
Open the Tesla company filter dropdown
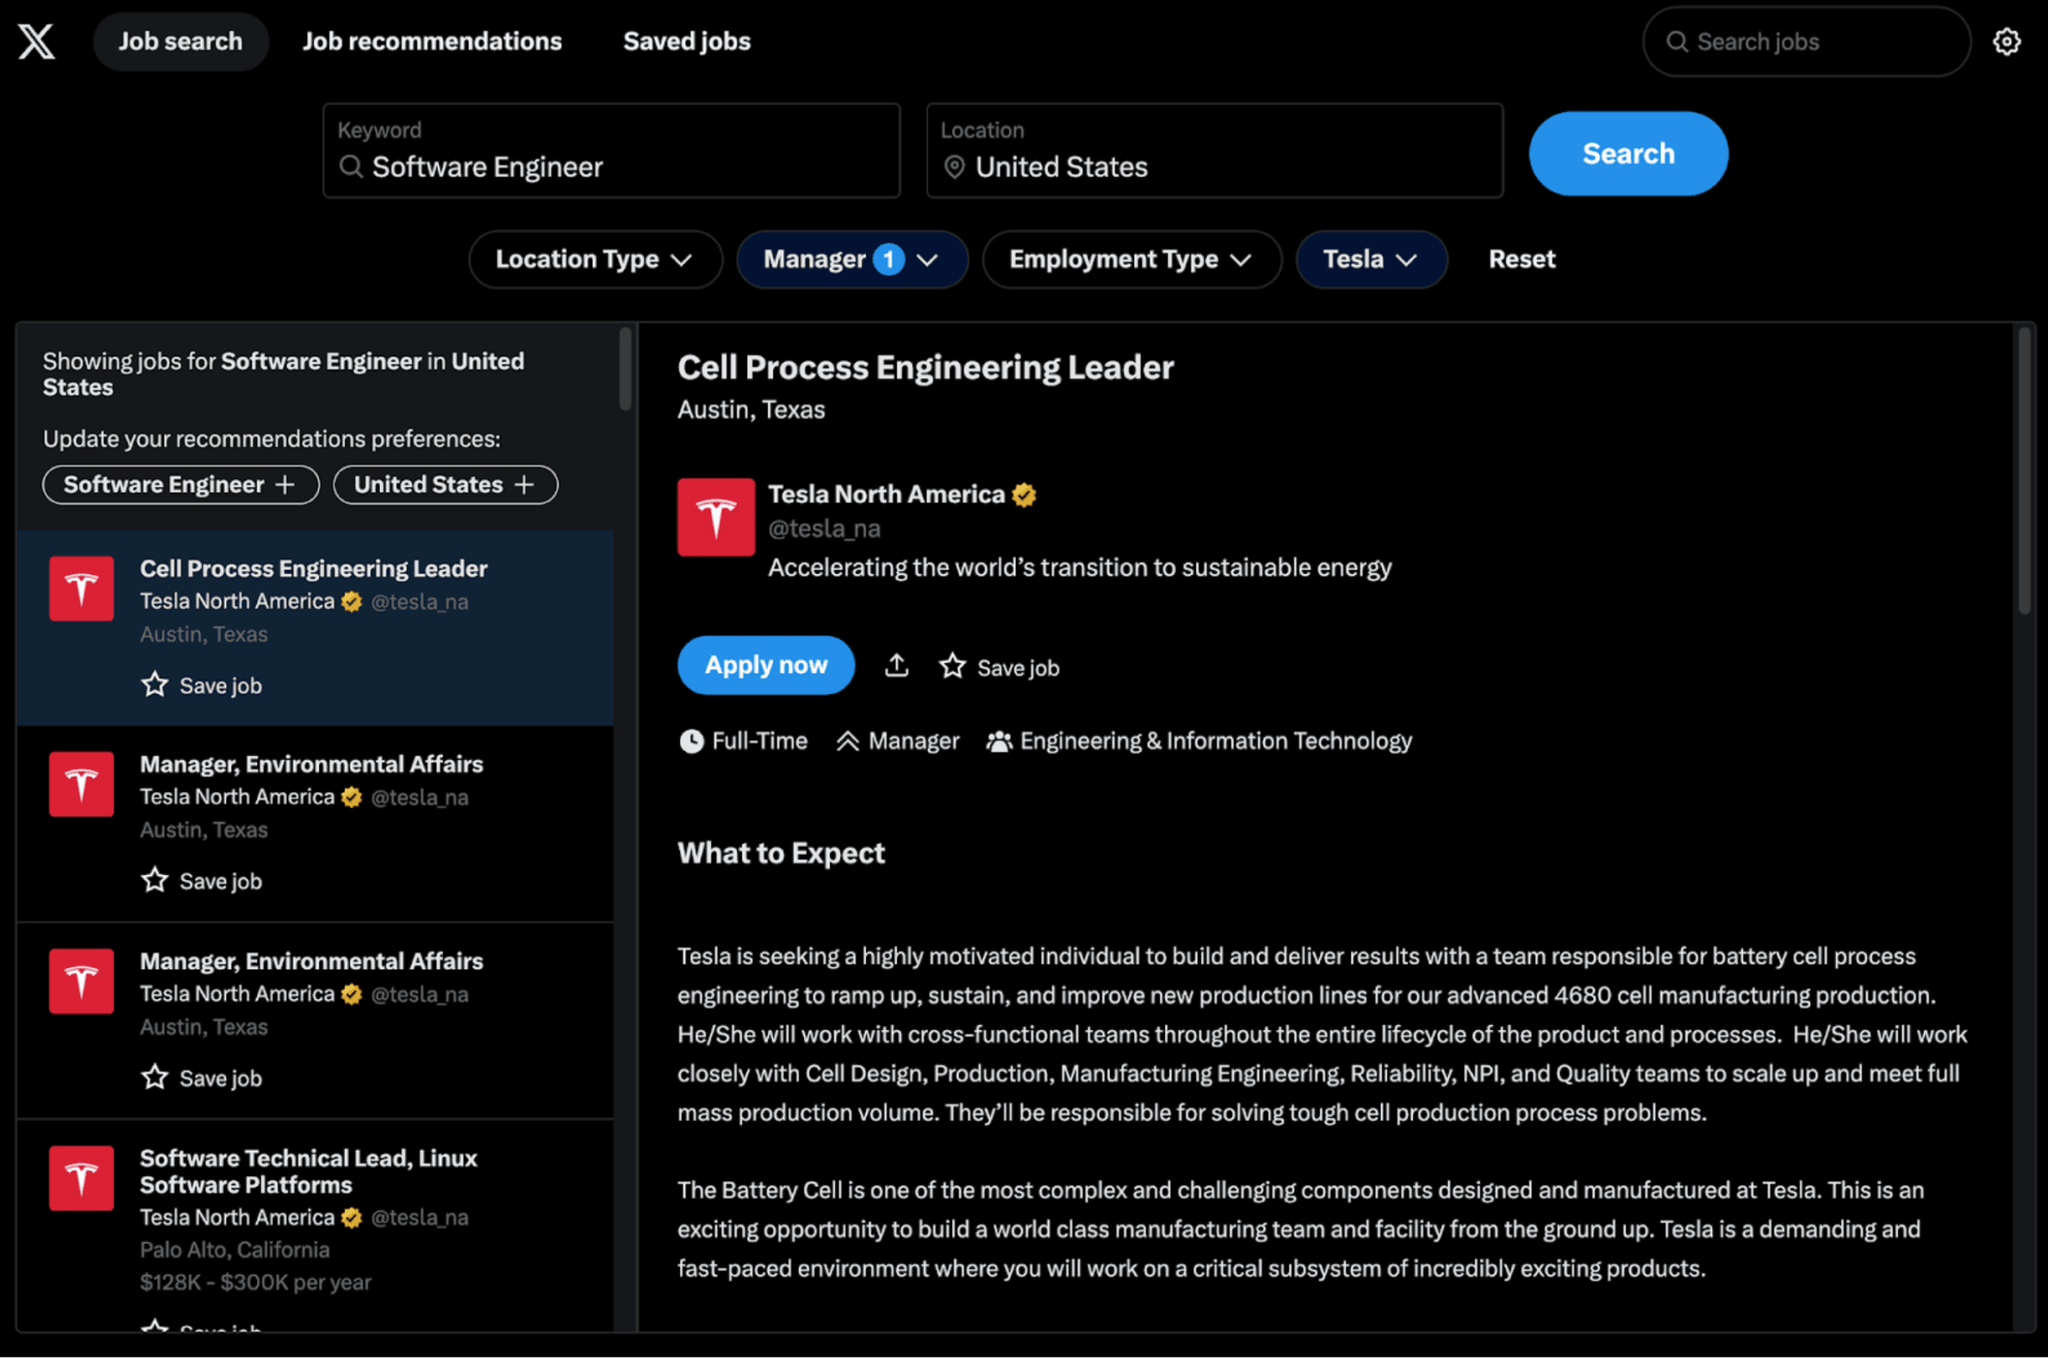tap(1371, 259)
